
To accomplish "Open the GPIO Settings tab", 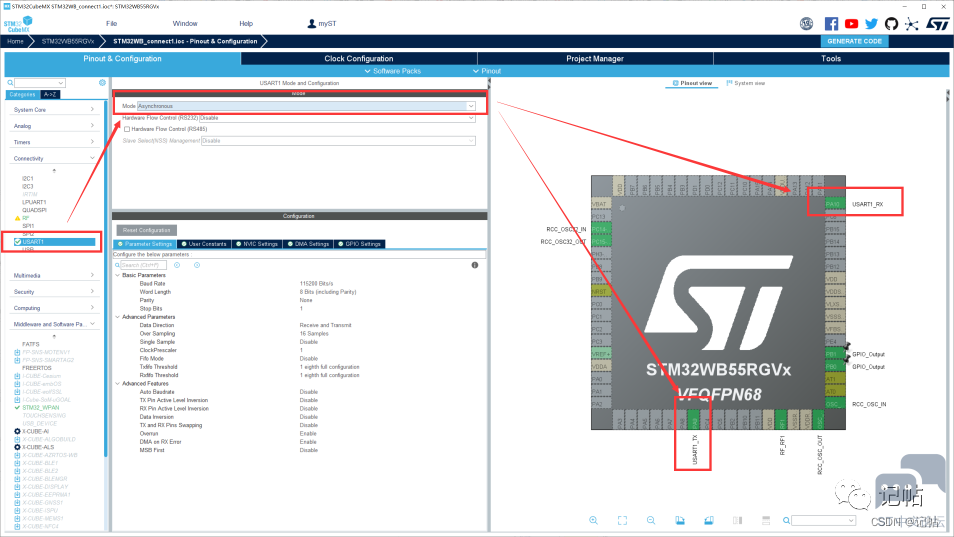I will click(x=359, y=244).
